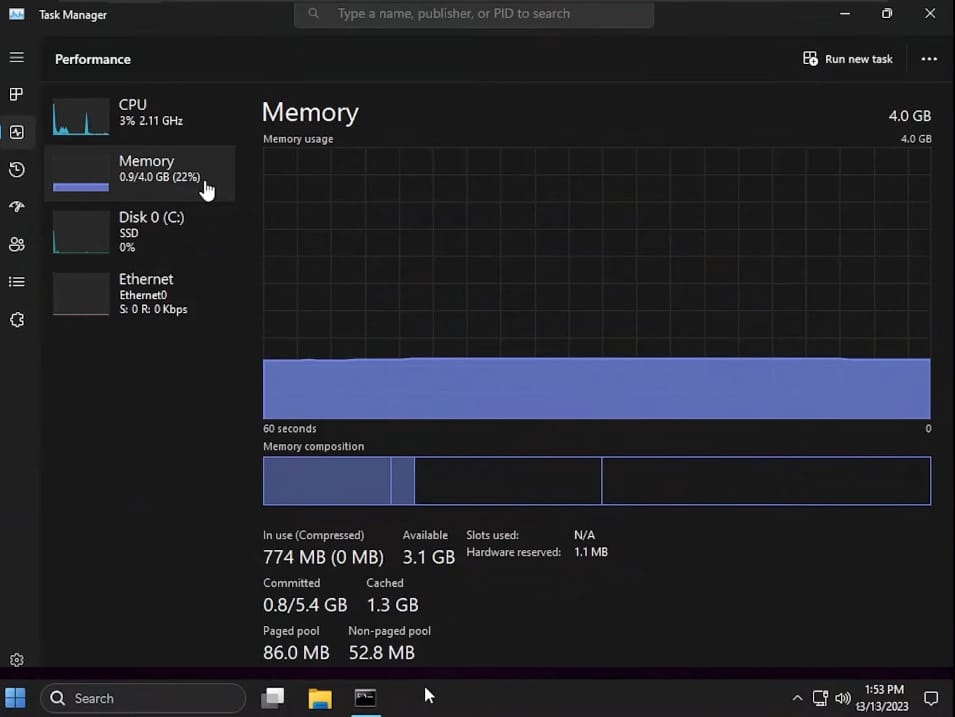Open the More options ellipsis menu
Viewport: 955px width, 717px height.
click(x=928, y=58)
